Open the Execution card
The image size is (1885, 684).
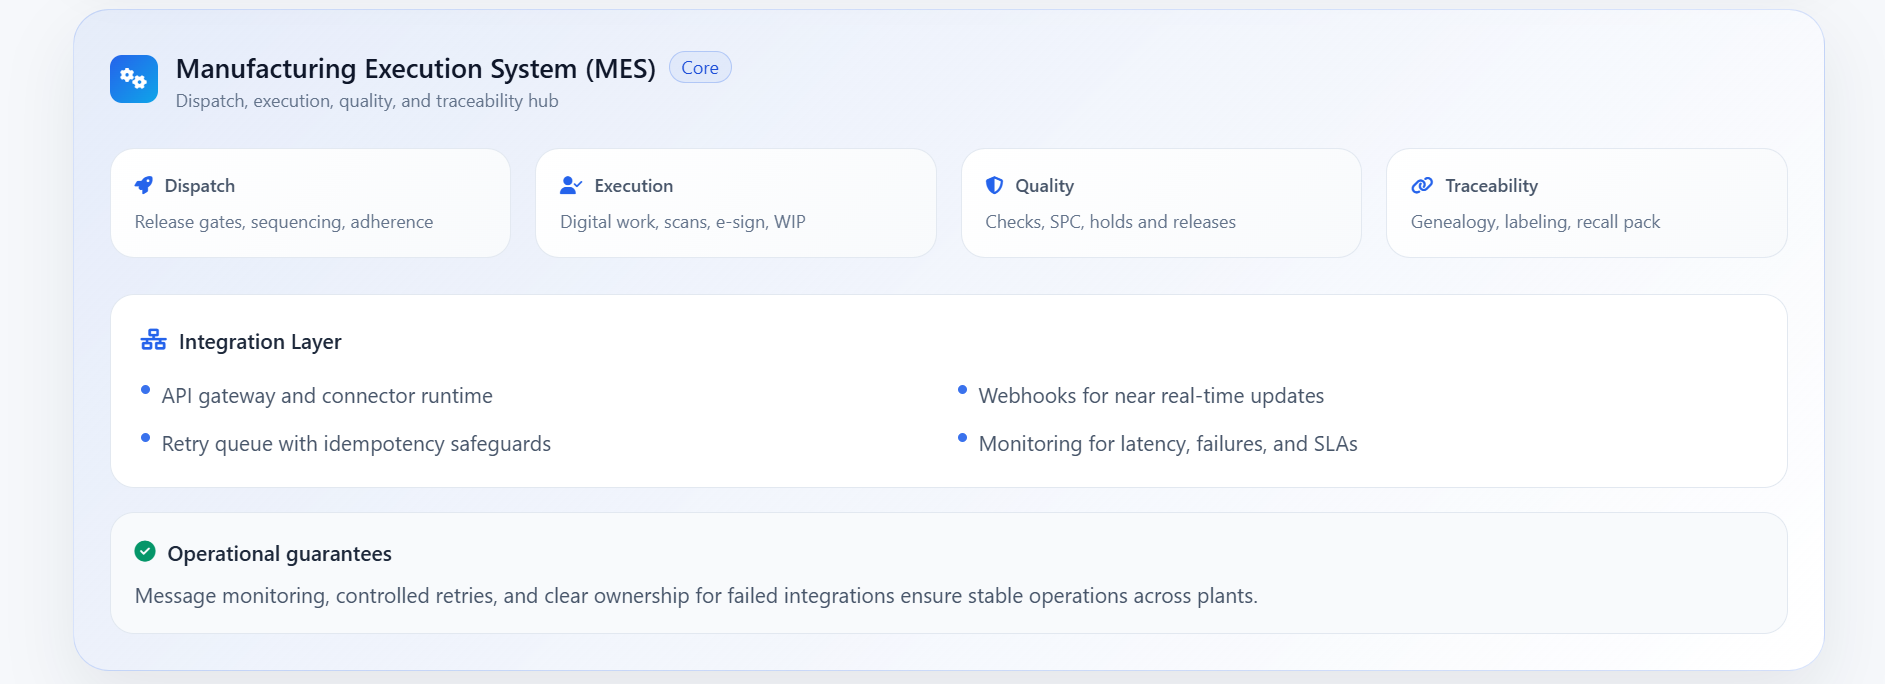[735, 204]
